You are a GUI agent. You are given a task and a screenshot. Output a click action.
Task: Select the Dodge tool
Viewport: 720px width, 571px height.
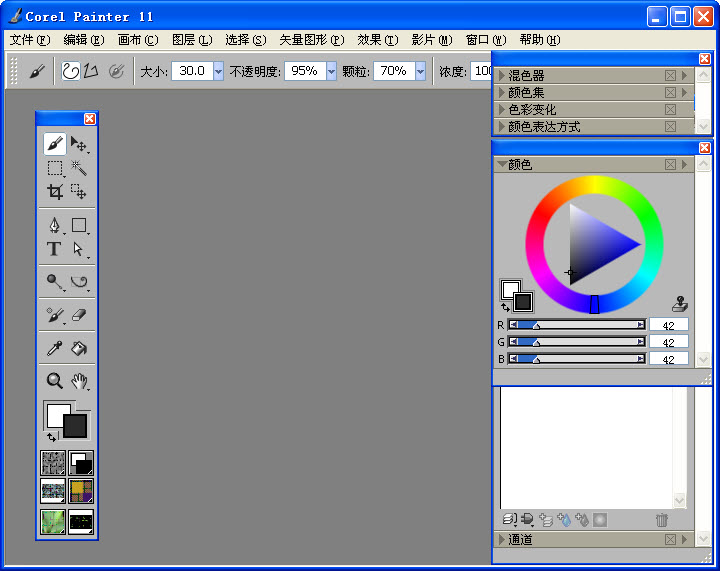tap(55, 281)
